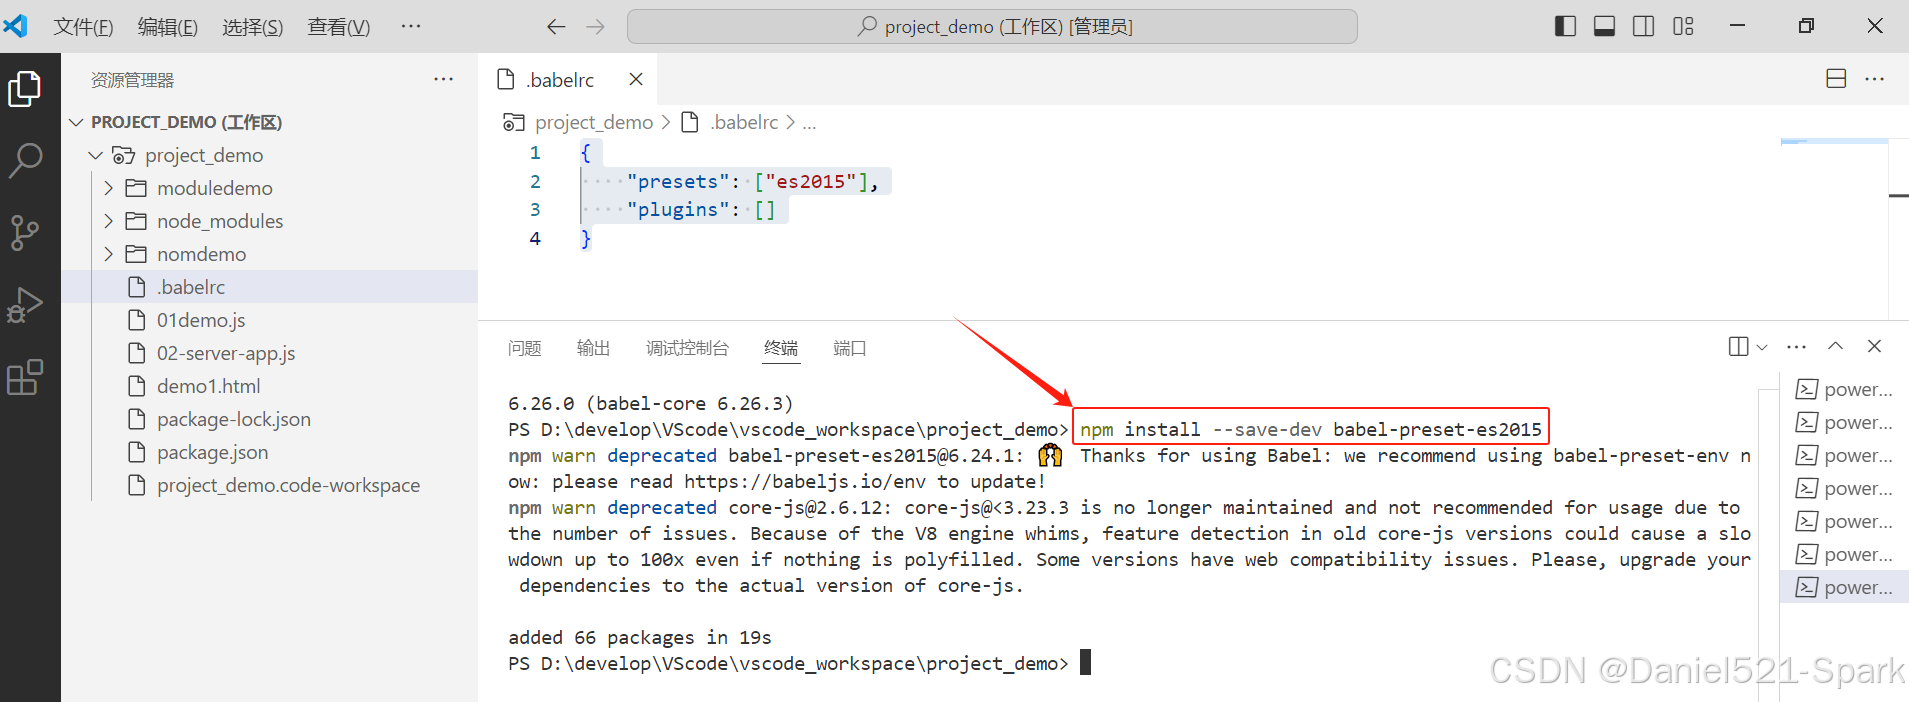Click the VS Code logo icon
This screenshot has height=702, width=1909.
(x=15, y=26)
